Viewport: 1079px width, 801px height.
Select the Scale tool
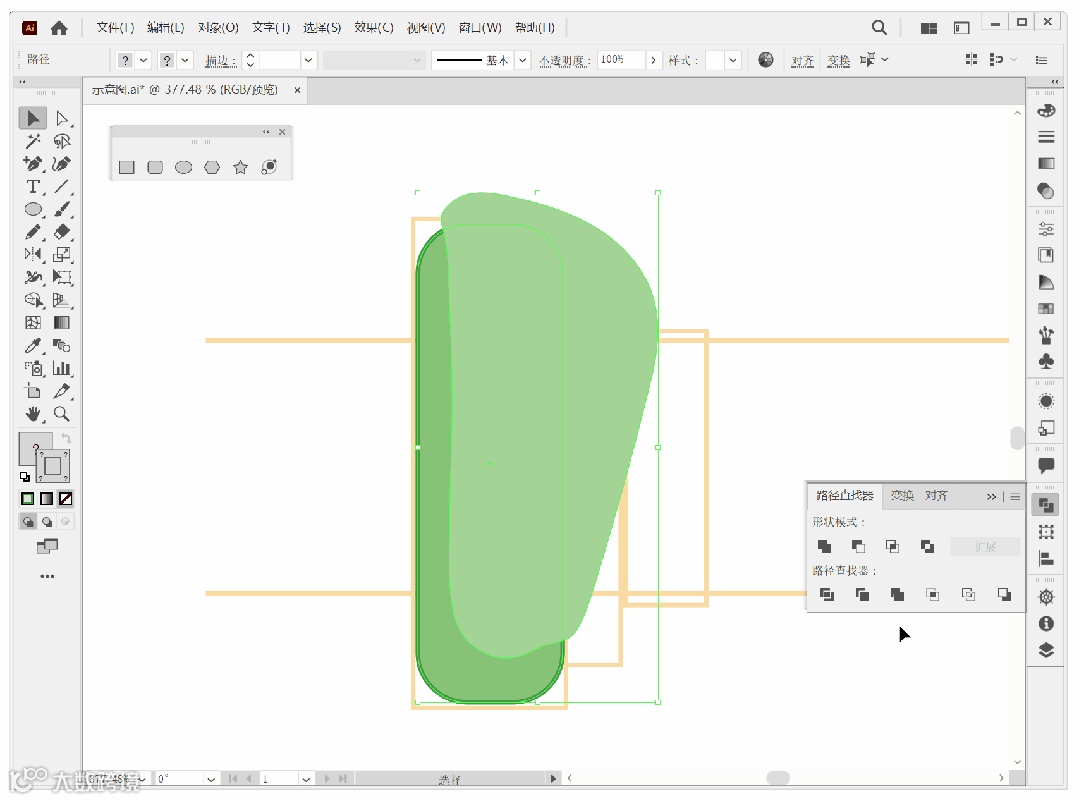click(62, 255)
